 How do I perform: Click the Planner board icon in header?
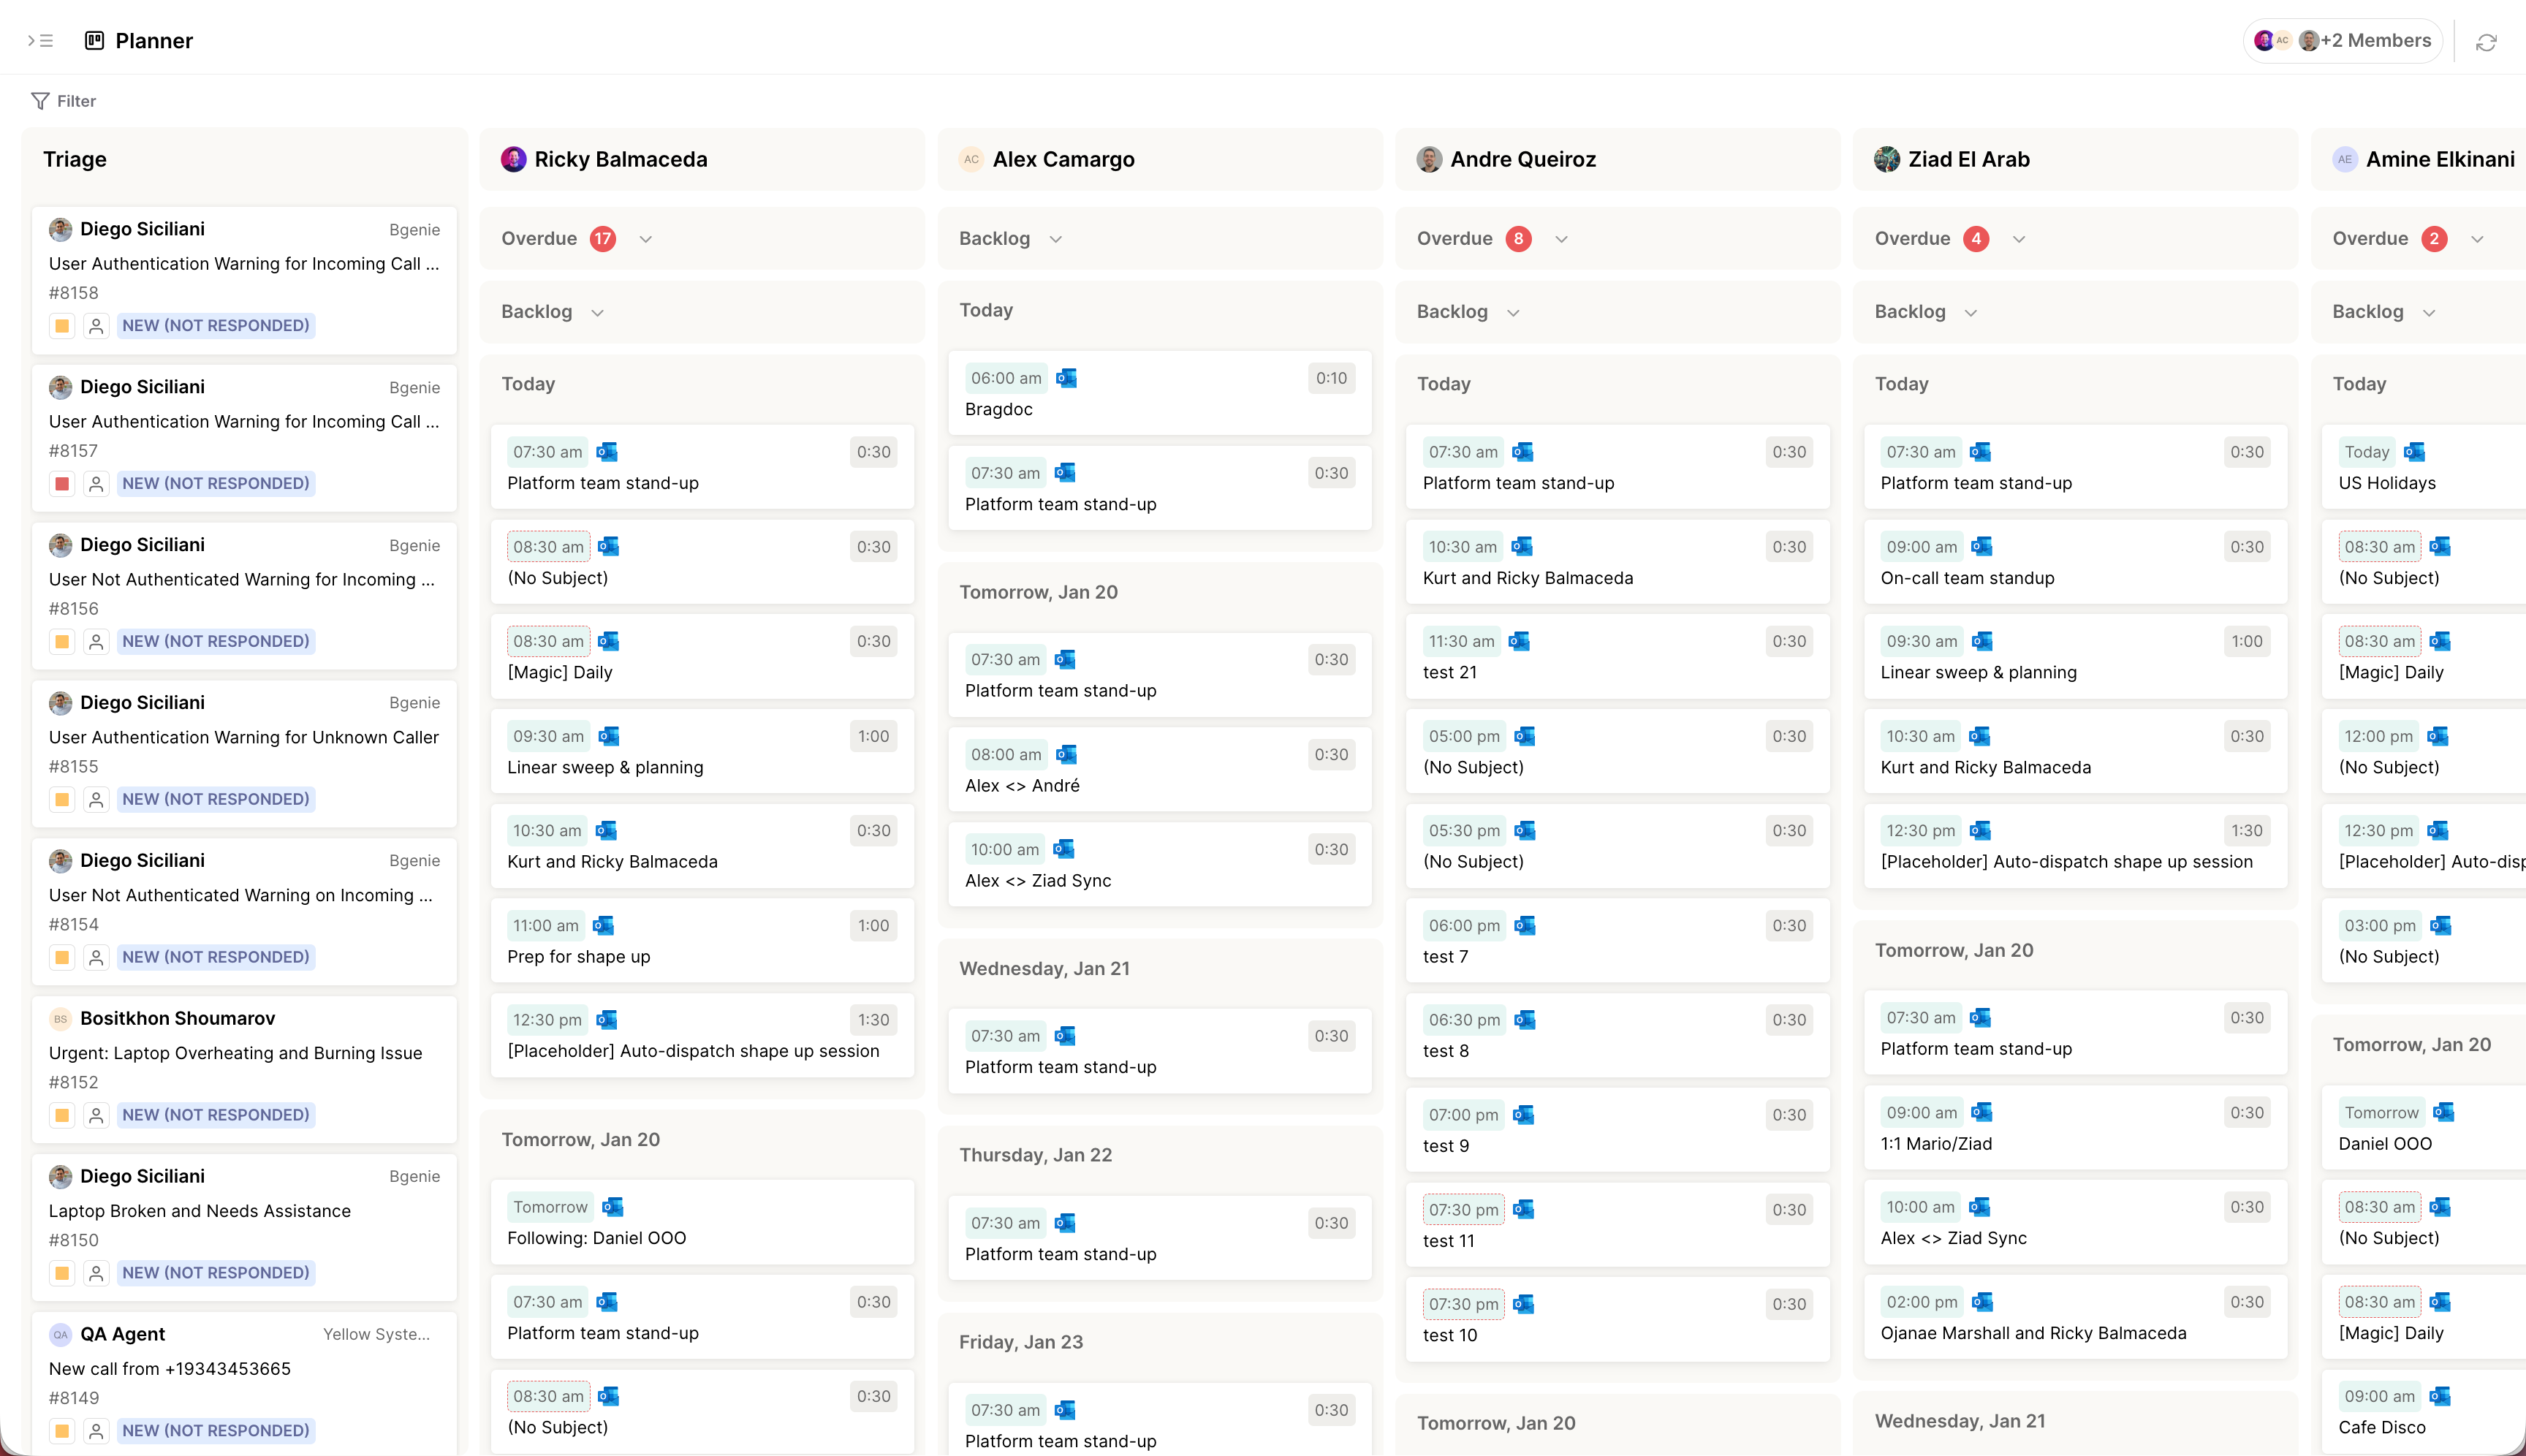coord(95,41)
